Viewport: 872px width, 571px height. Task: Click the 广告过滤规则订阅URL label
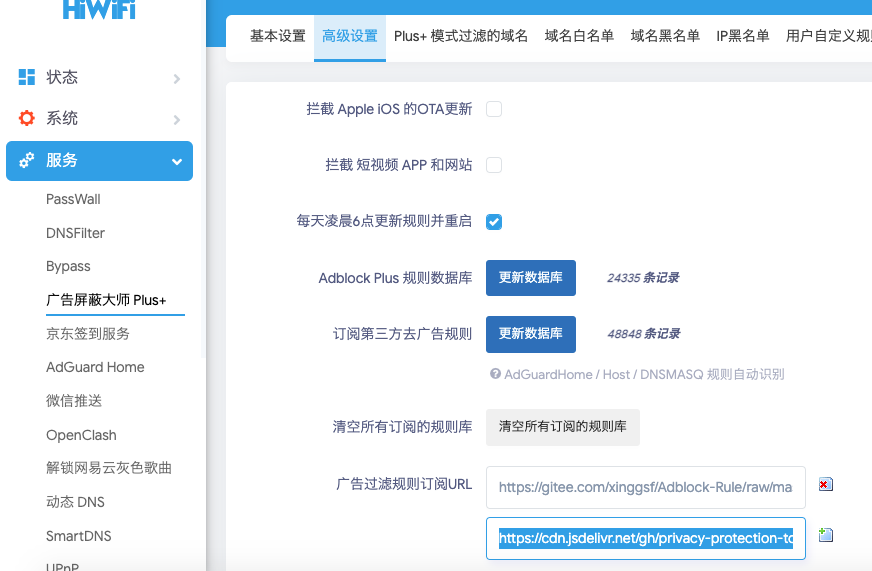pyautogui.click(x=404, y=484)
